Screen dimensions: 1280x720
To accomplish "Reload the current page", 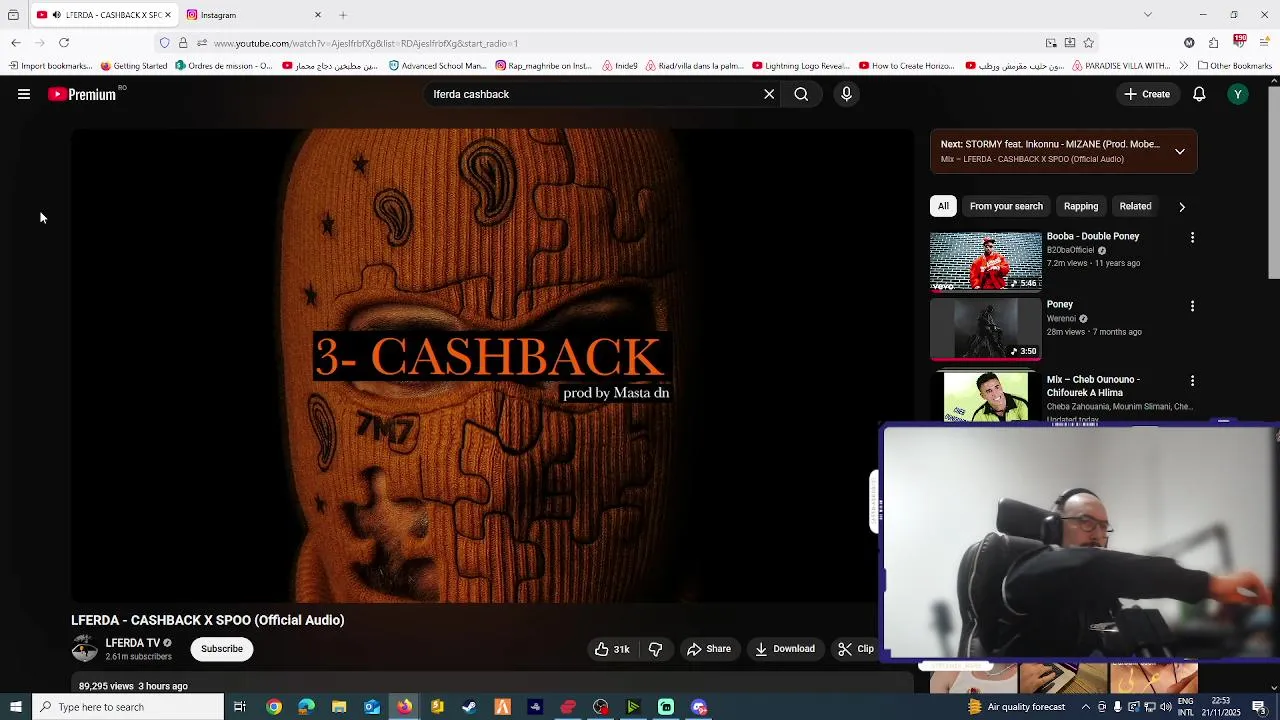I will pyautogui.click(x=64, y=43).
